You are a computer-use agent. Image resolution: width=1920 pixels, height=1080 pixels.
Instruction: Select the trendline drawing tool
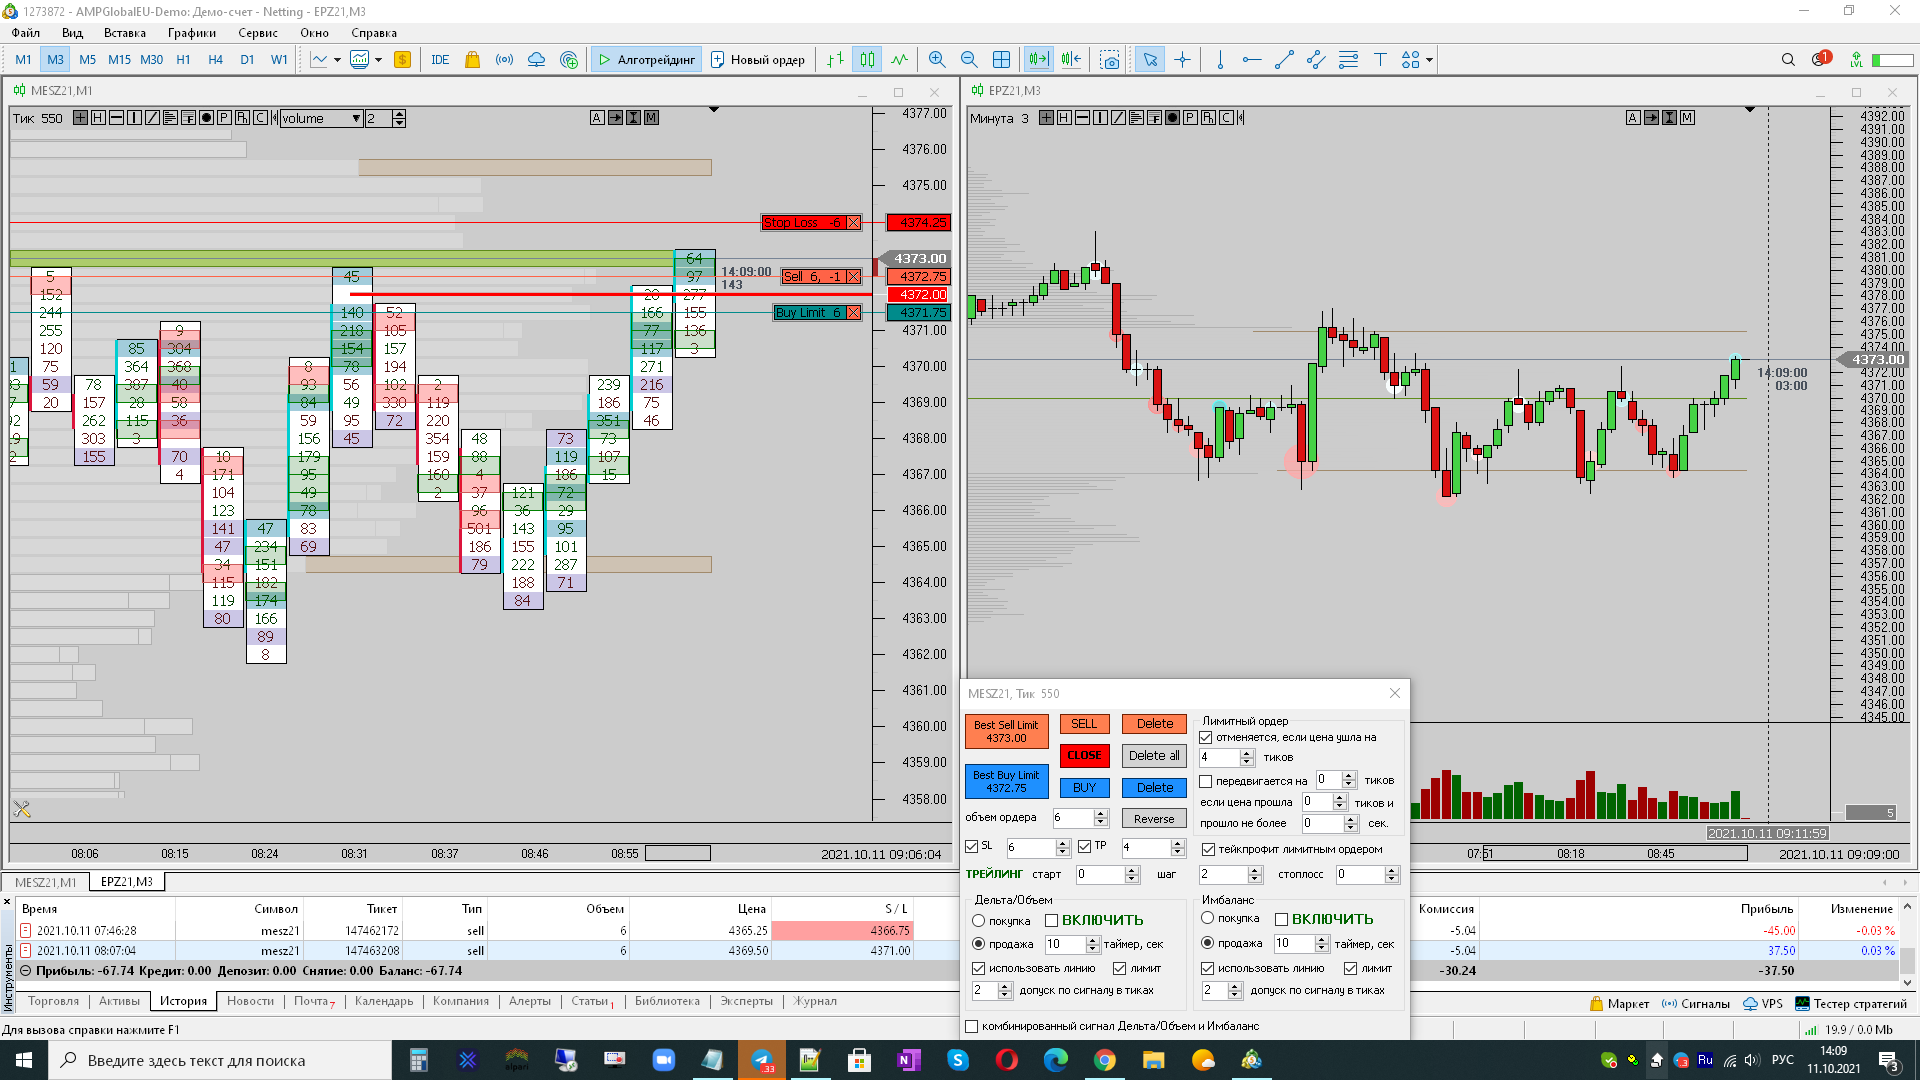[1284, 60]
